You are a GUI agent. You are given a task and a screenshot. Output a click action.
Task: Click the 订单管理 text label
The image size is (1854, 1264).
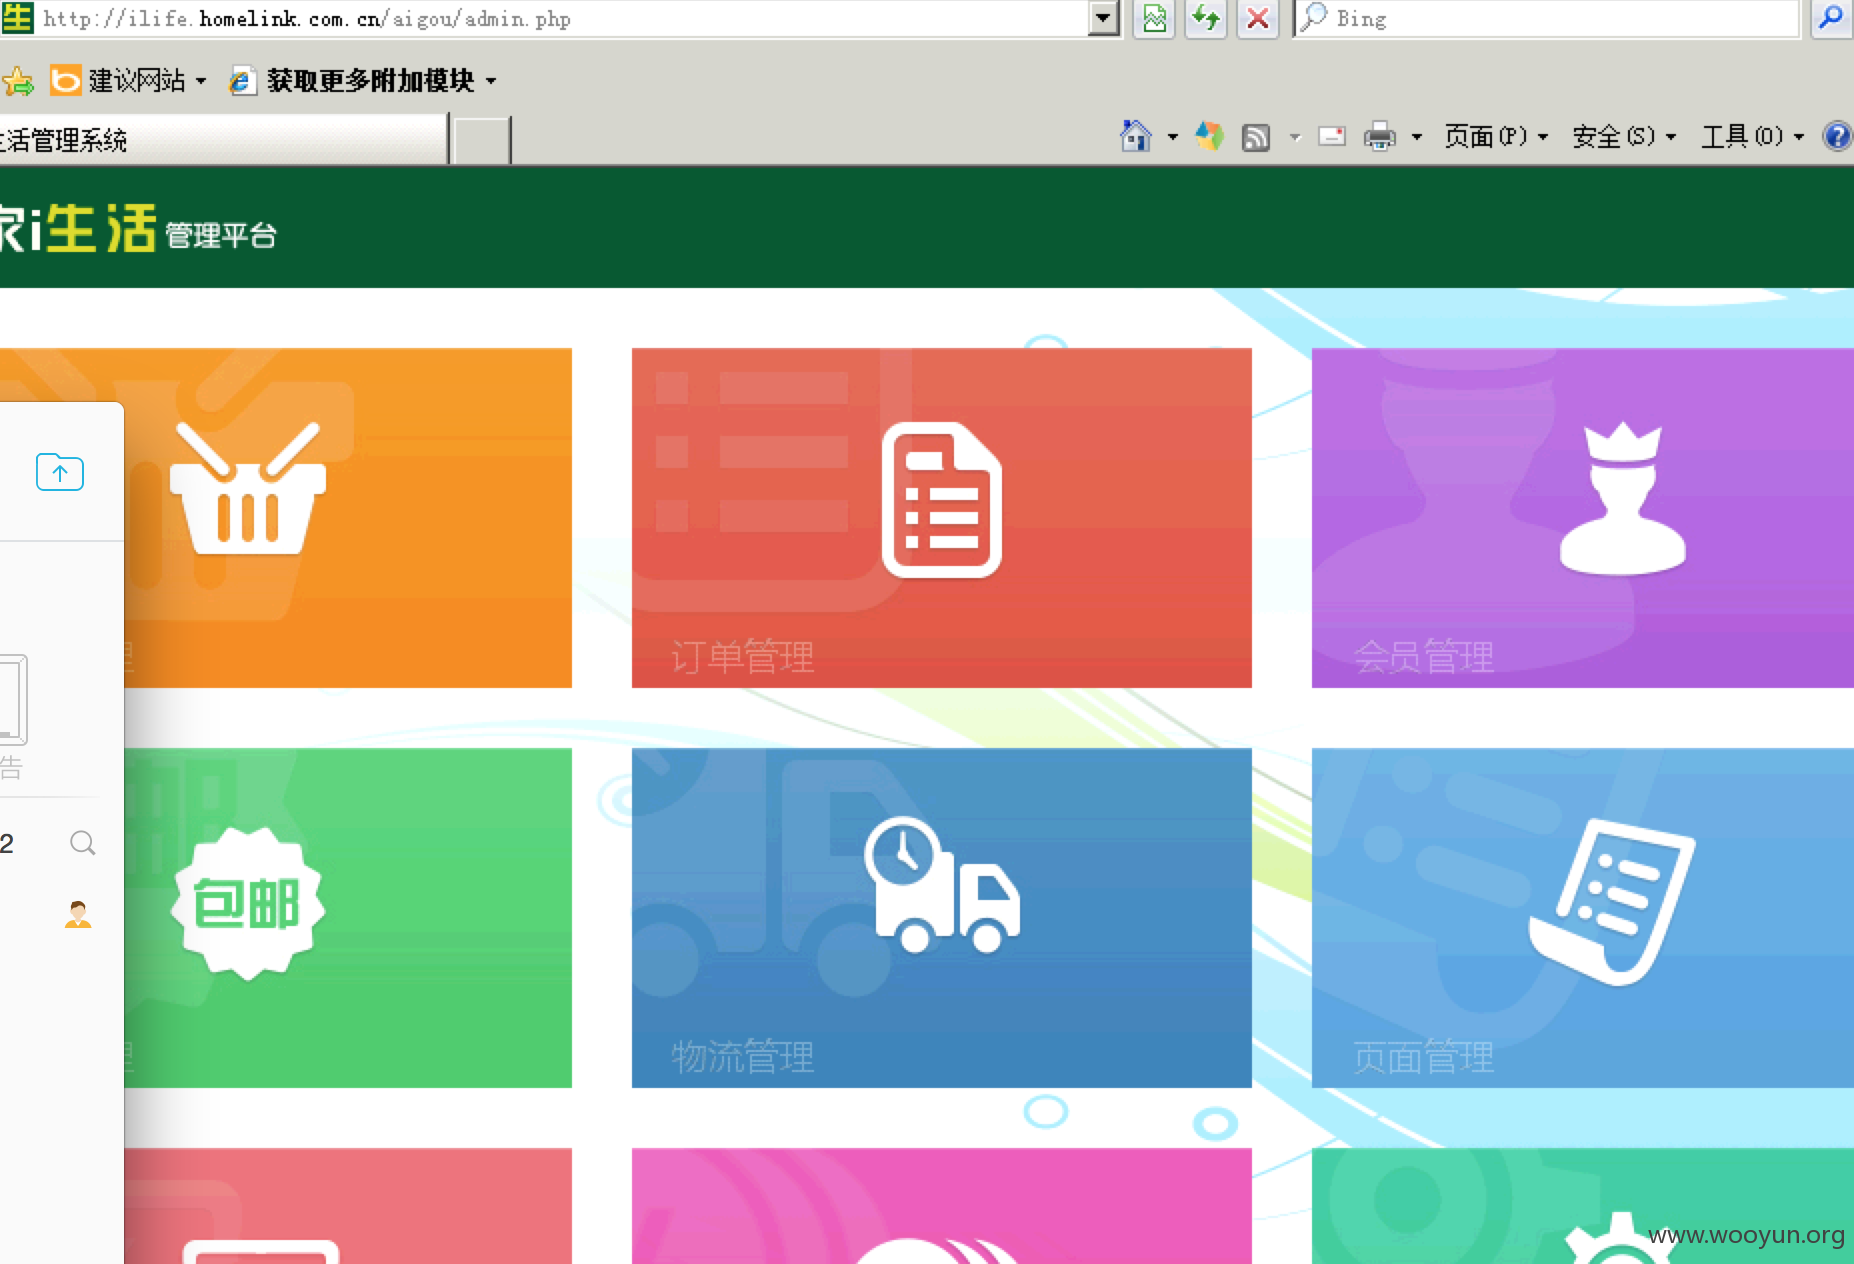742,657
